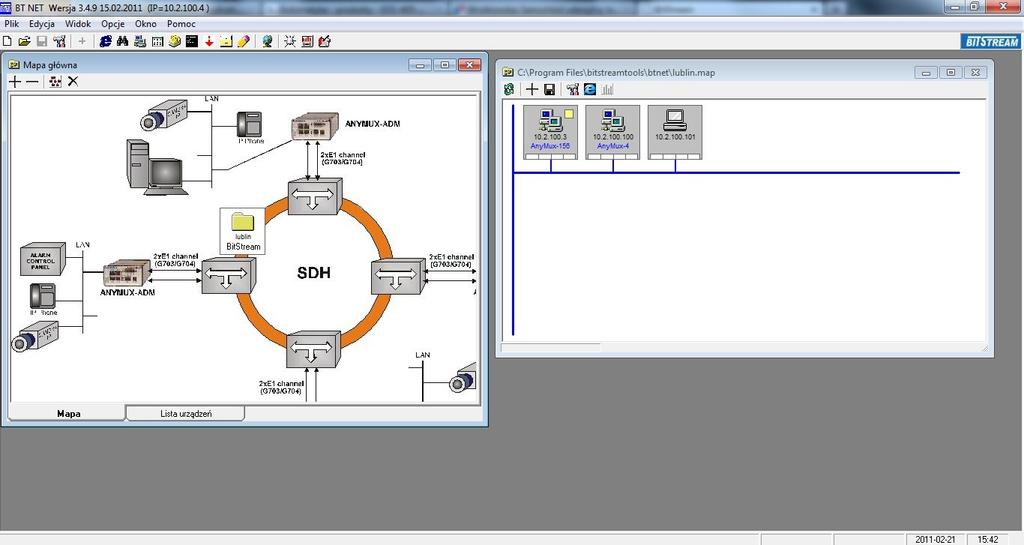Click the green refresh icon in lublin.map window
The width and height of the screenshot is (1024, 545).
point(509,89)
